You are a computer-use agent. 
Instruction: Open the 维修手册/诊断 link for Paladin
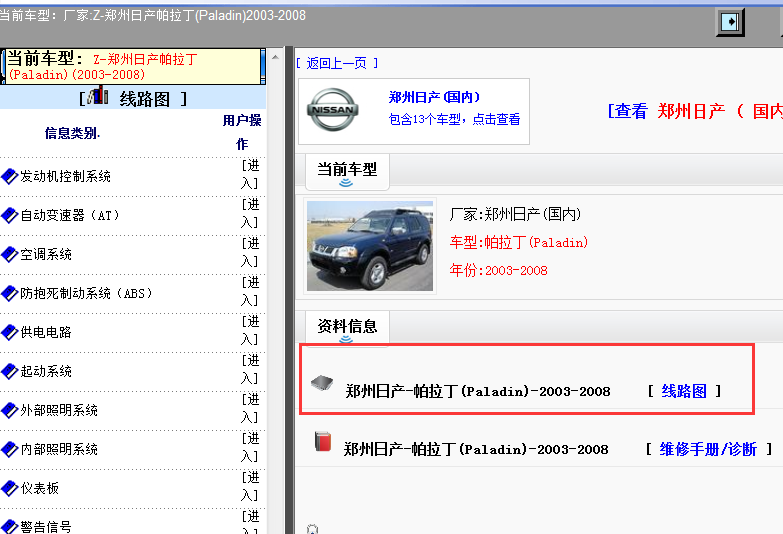(708, 449)
